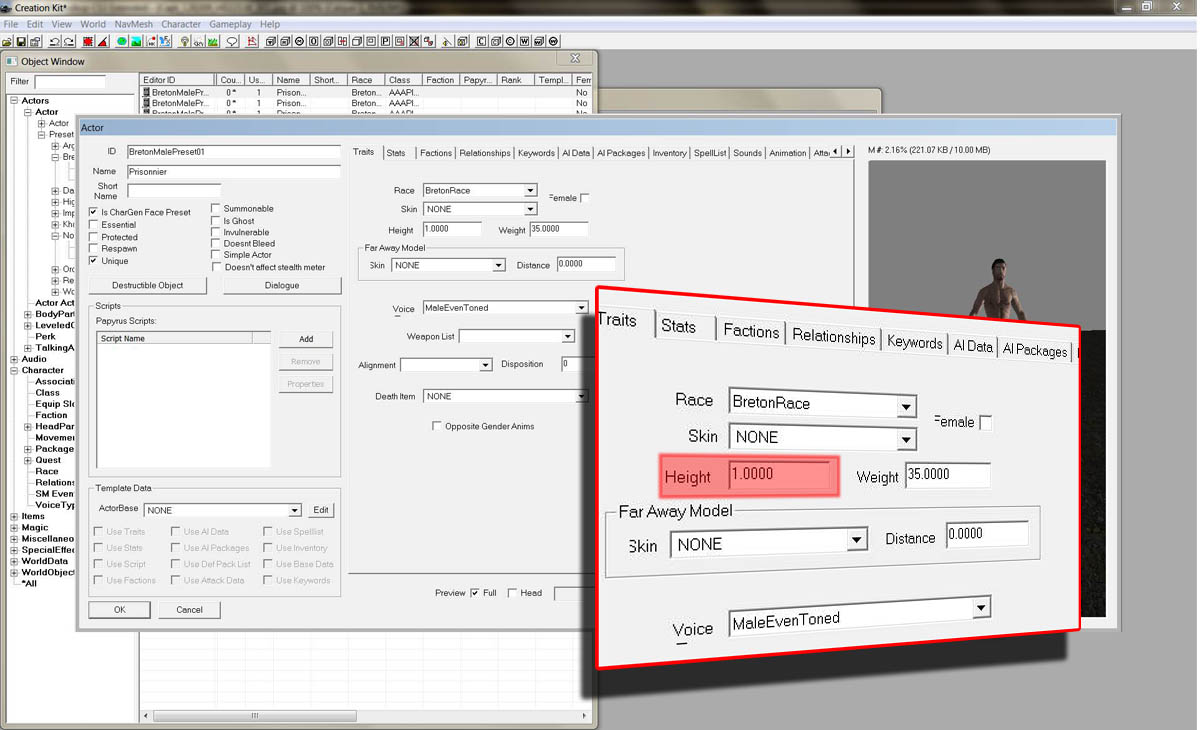Click the circled O toolbar icon
Image resolution: width=1200 pixels, height=730 pixels.
click(x=510, y=42)
